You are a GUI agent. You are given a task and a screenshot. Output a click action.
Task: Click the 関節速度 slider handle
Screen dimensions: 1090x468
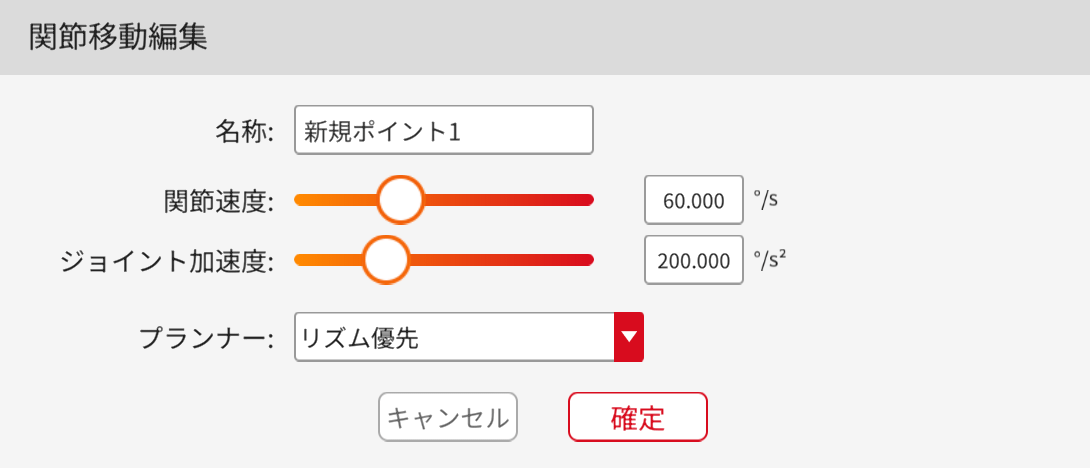click(401, 200)
